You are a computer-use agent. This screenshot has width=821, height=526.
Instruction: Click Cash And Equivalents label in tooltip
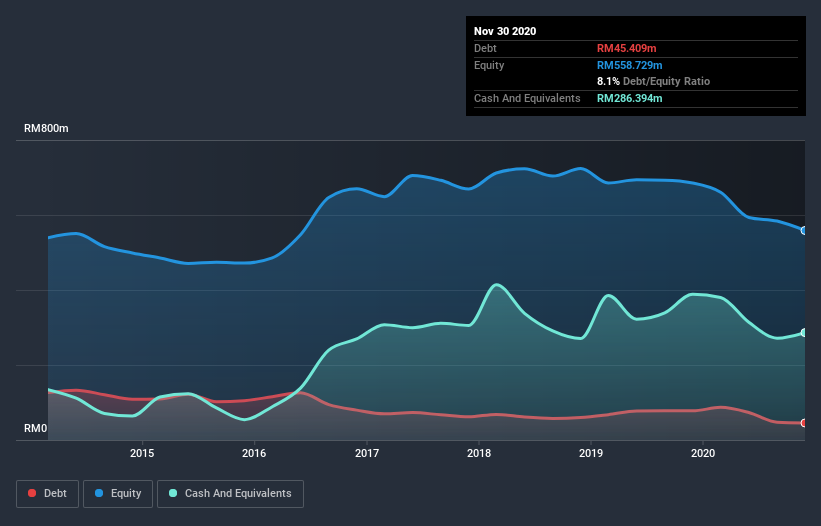pos(527,98)
